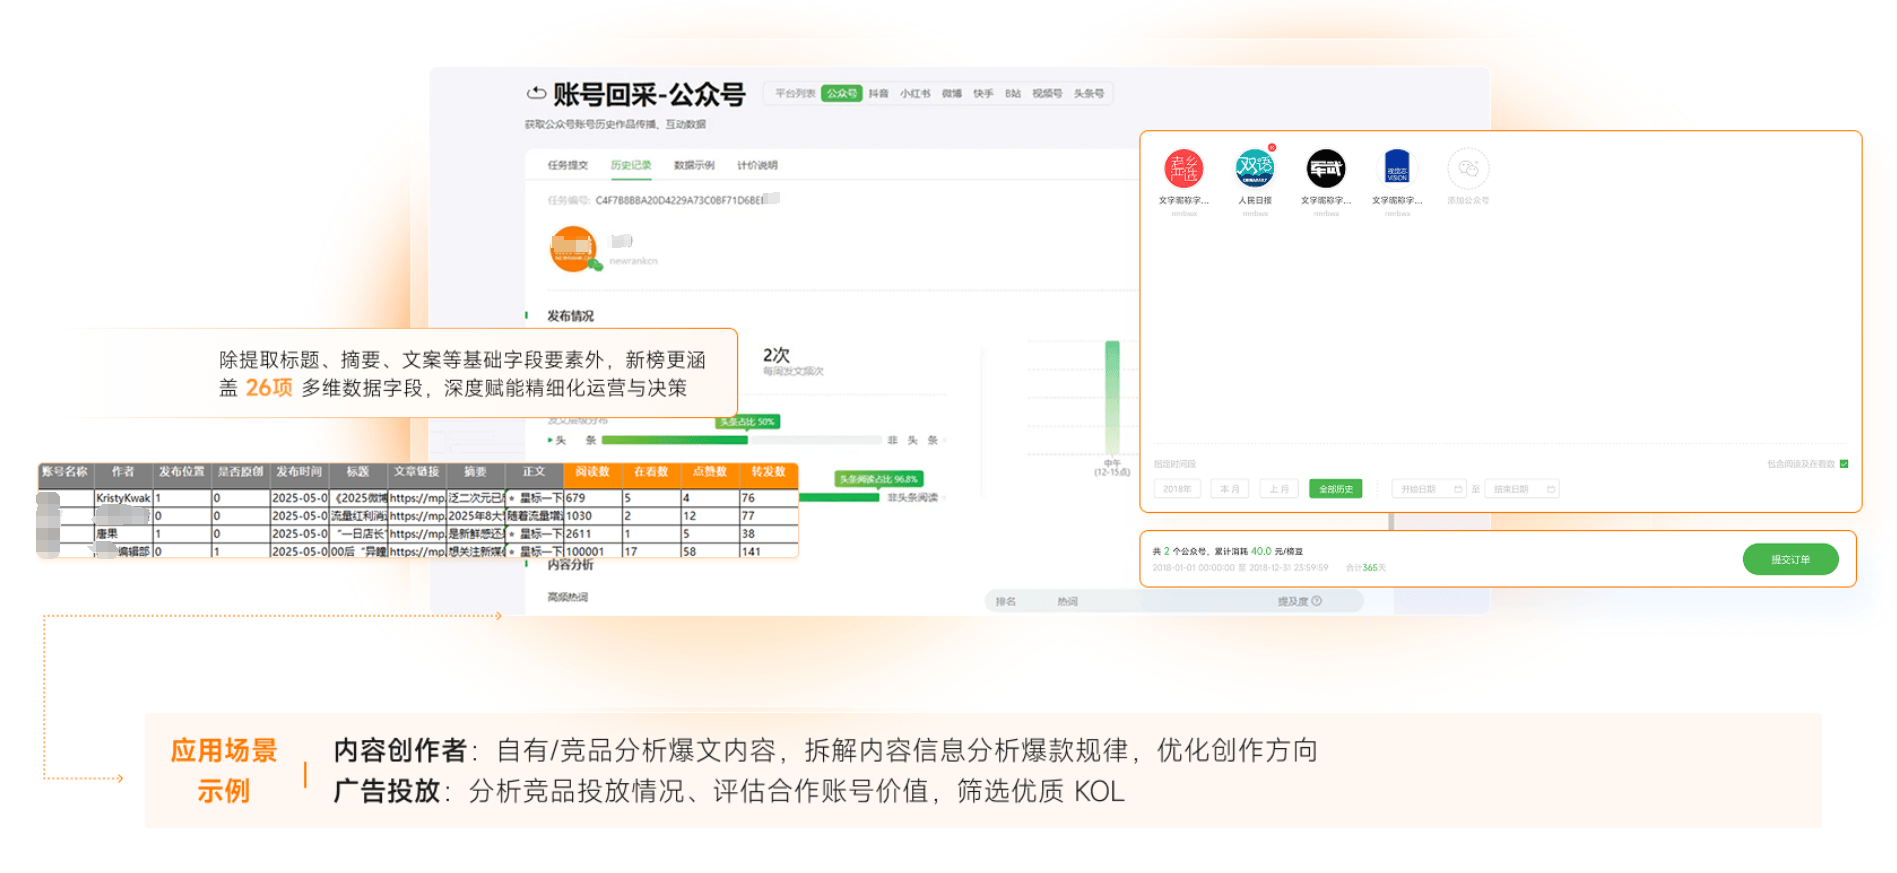
Task: Select the black 军武 account avatar
Action: [x=1325, y=169]
